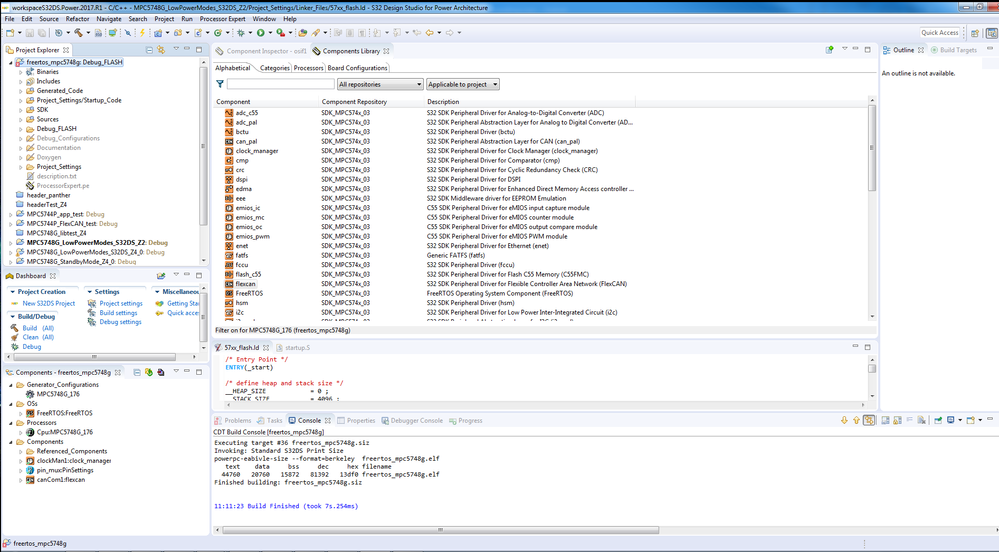This screenshot has height=552, width=999.
Task: Click the Build (All) link in Dashboard
Action: tap(38, 328)
